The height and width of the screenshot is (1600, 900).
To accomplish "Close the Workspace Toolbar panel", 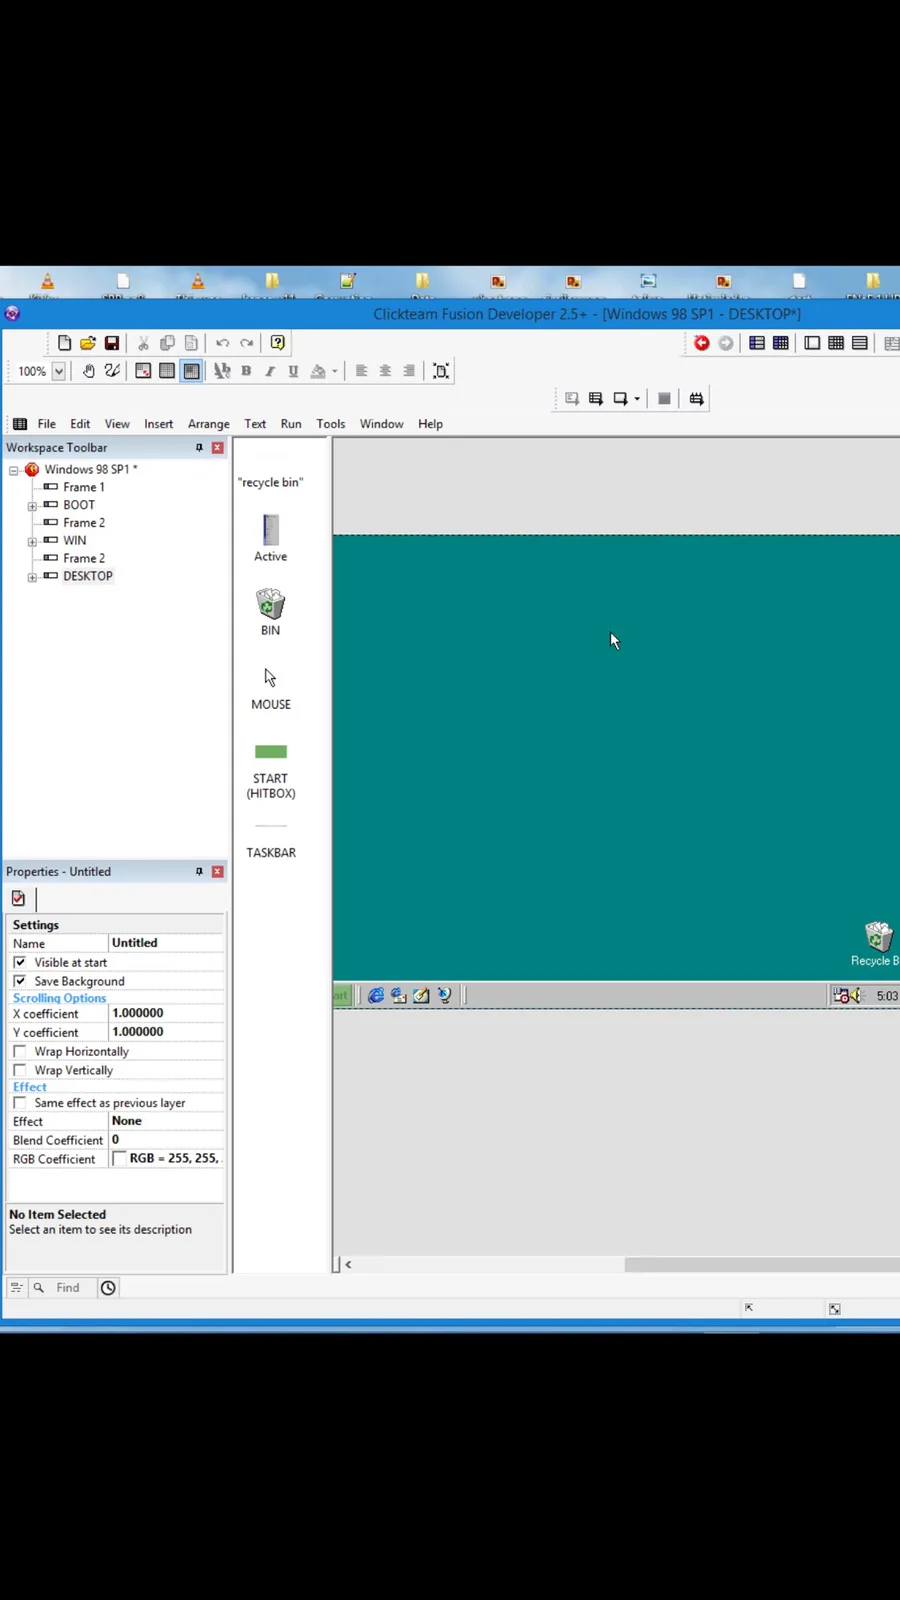I will point(217,448).
